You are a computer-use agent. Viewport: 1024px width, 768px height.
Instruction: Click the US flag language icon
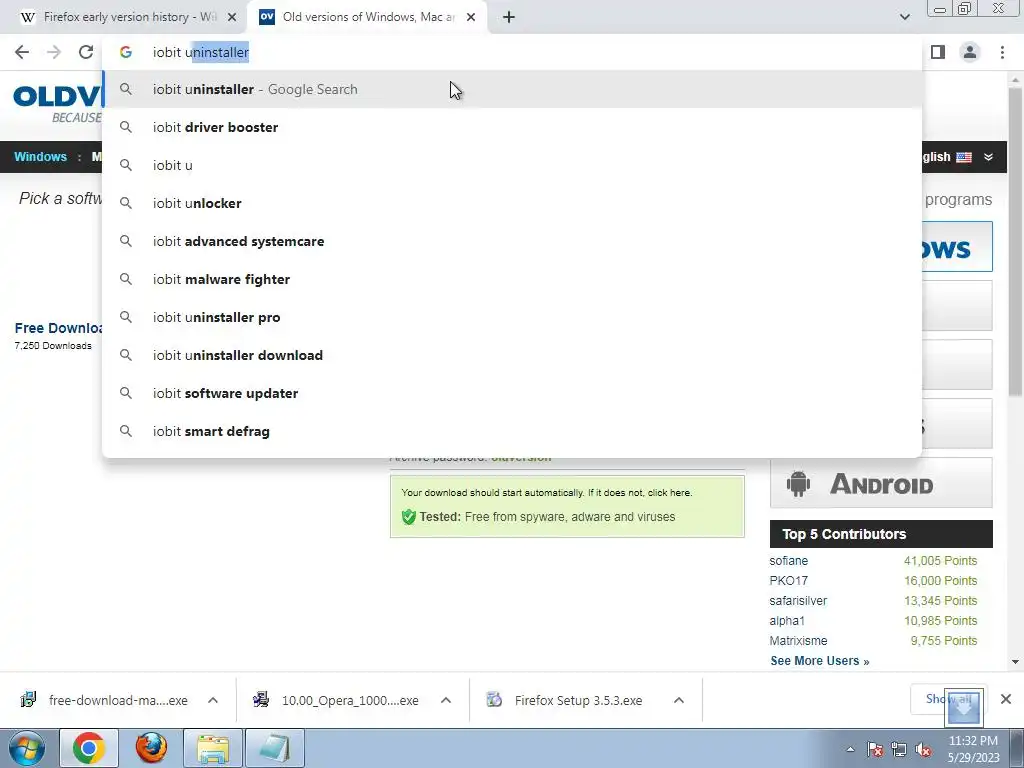tap(964, 157)
